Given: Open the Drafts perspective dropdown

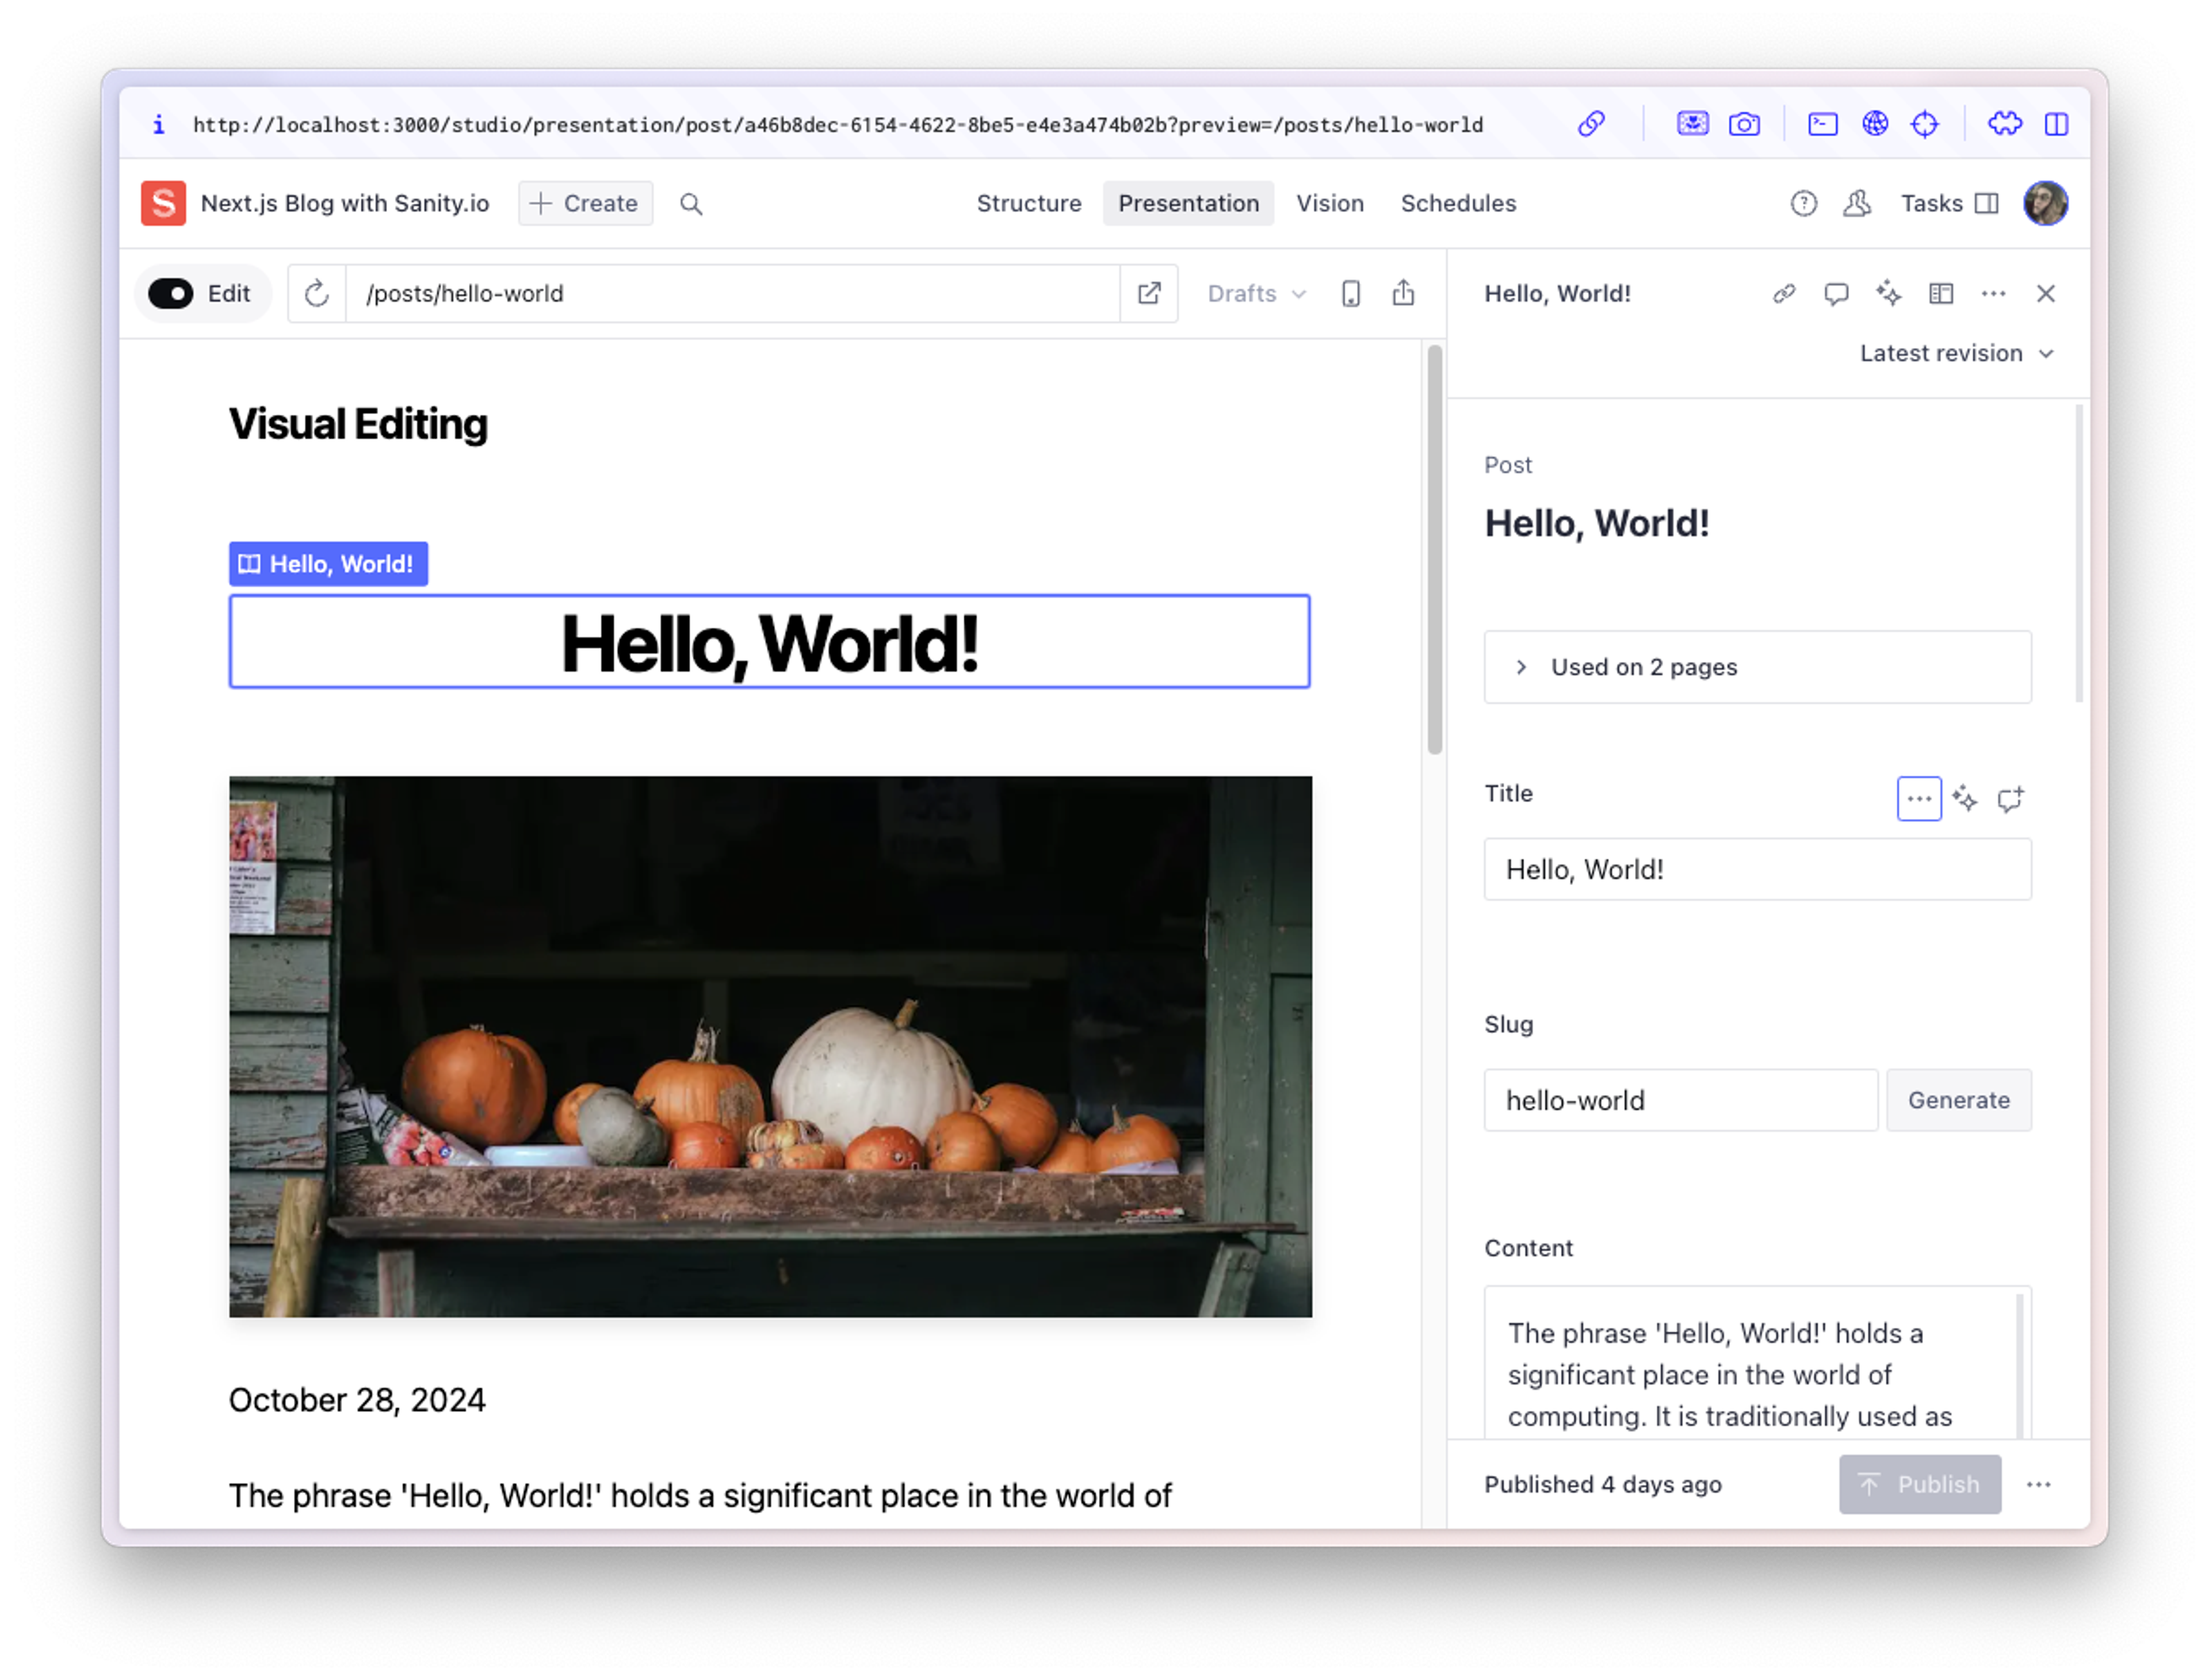Looking at the screenshot, I should 1256,293.
